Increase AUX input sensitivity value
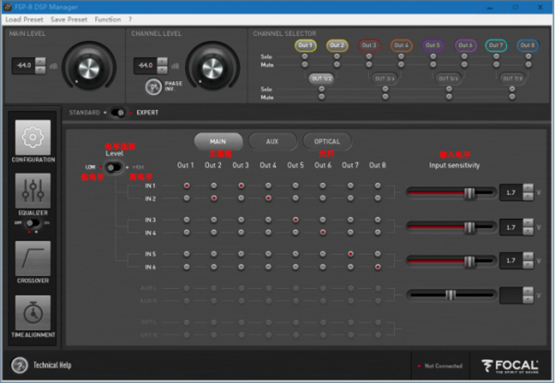The width and height of the screenshot is (555, 383). coord(528,291)
